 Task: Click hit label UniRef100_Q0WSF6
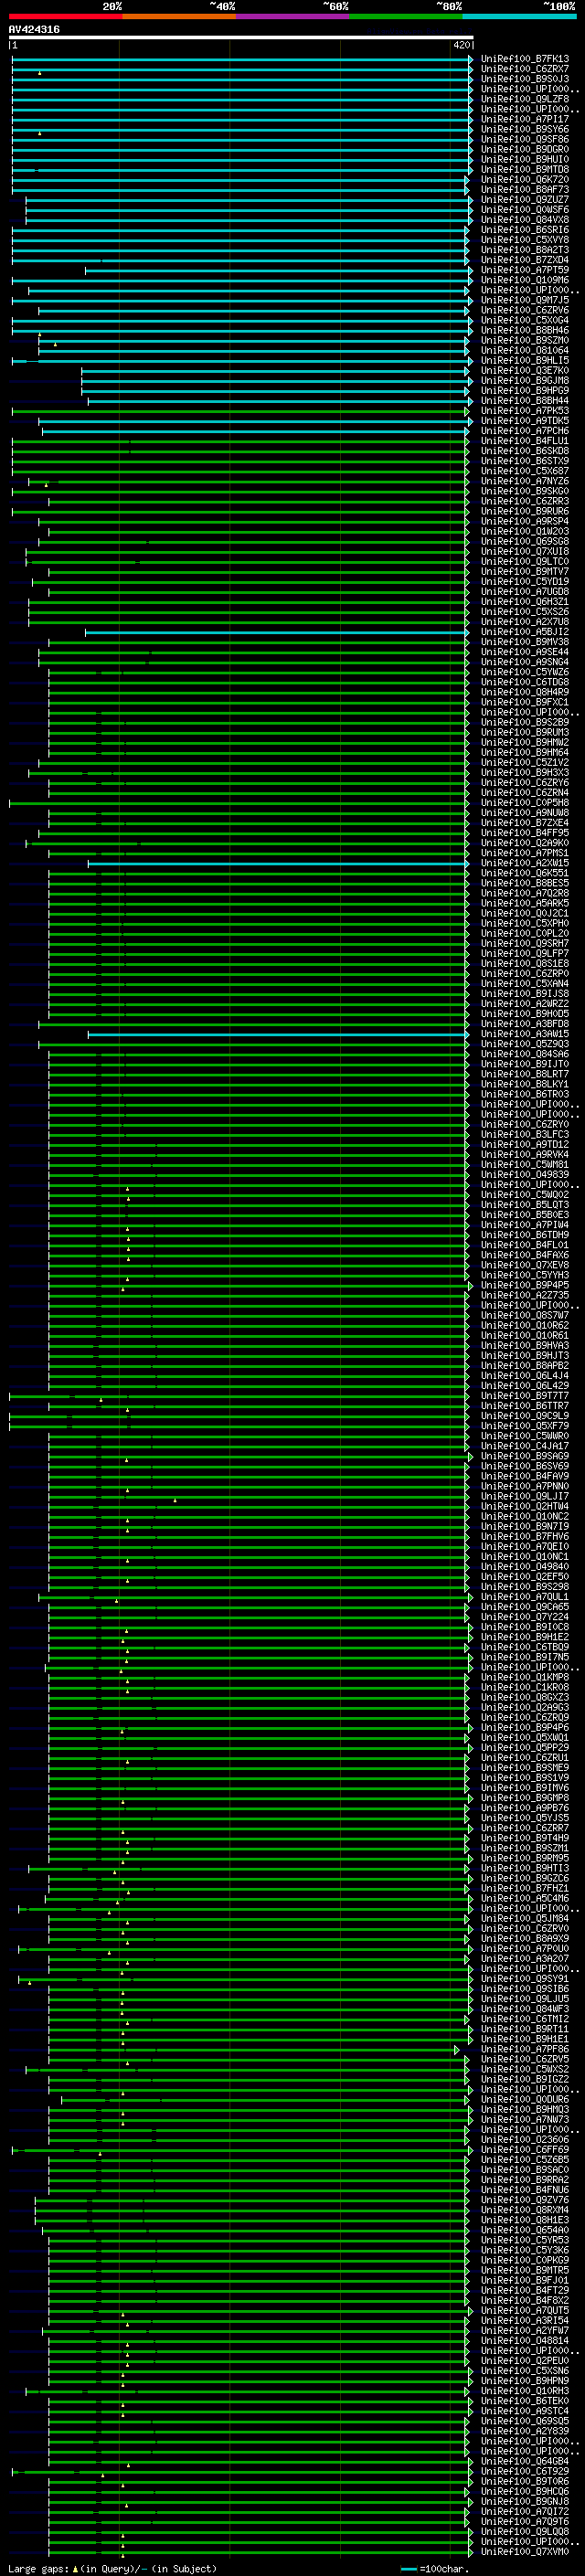click(x=525, y=210)
